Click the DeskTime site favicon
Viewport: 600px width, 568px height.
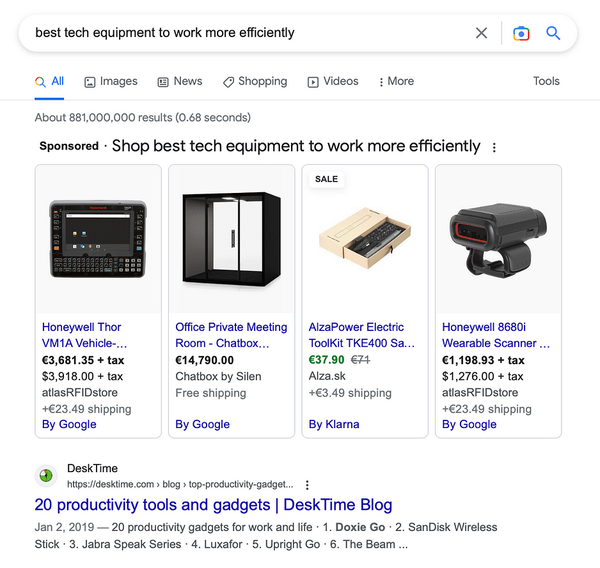pos(46,475)
